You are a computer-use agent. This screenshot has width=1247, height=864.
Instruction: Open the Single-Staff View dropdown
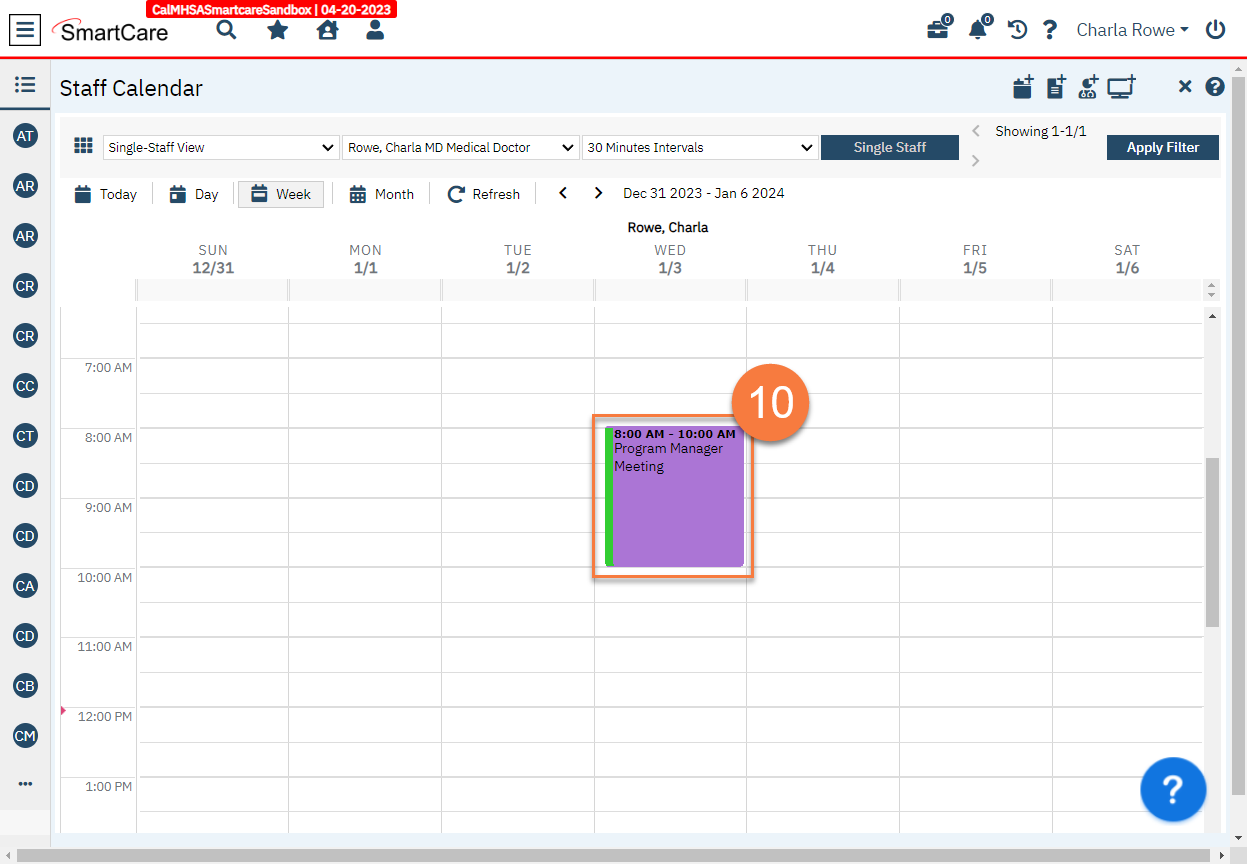coord(220,146)
